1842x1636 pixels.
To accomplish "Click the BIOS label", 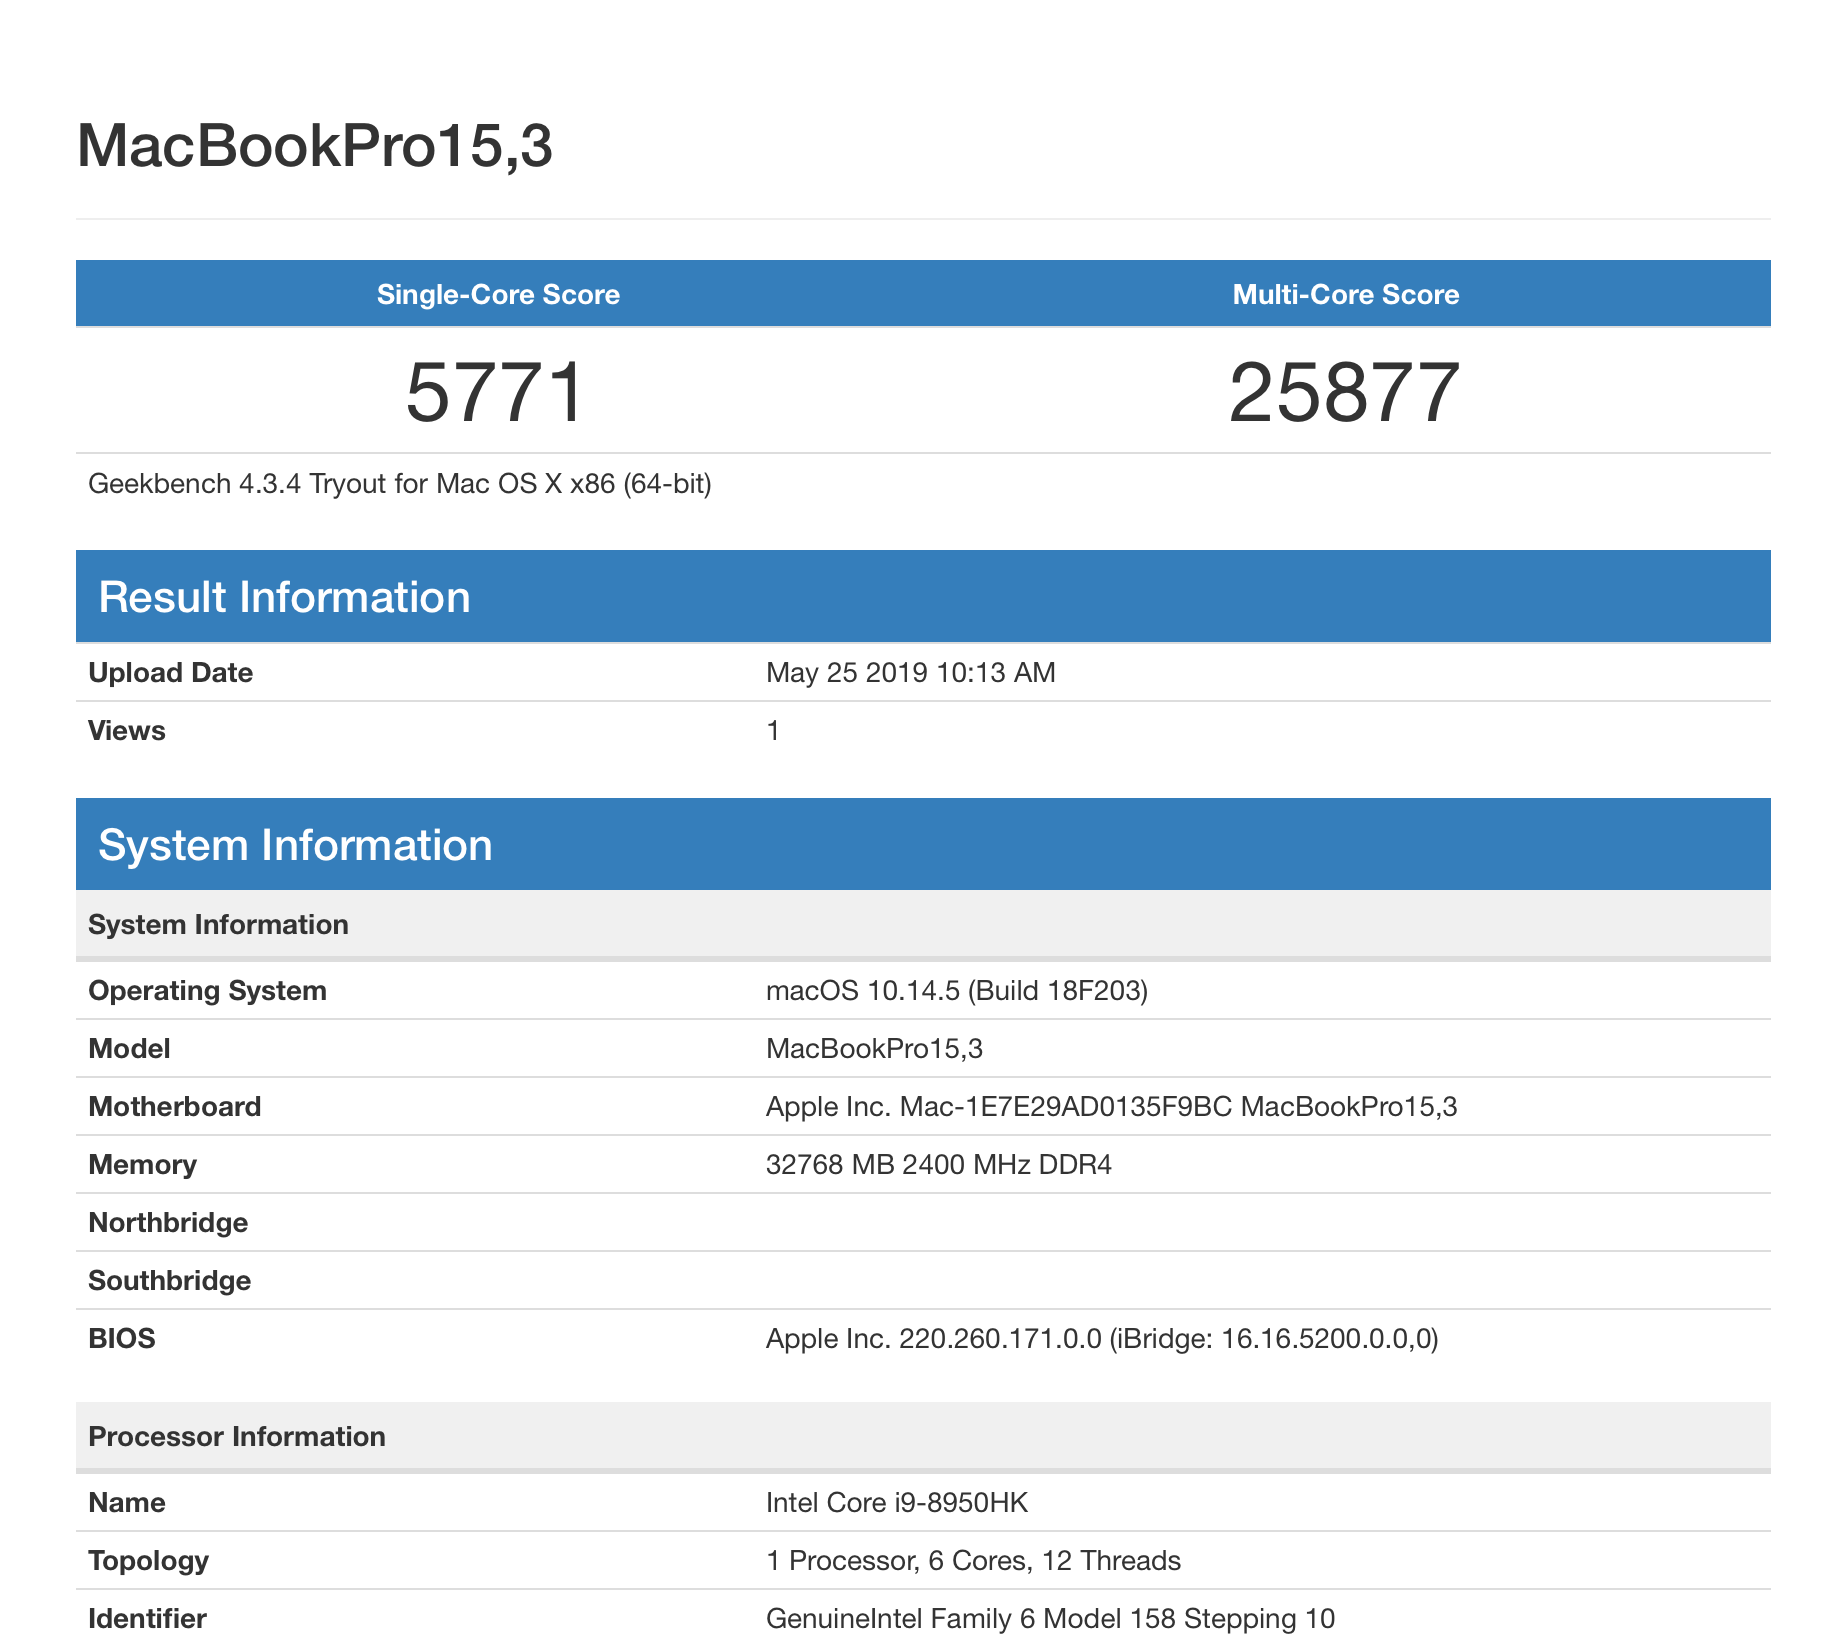I will point(122,1338).
